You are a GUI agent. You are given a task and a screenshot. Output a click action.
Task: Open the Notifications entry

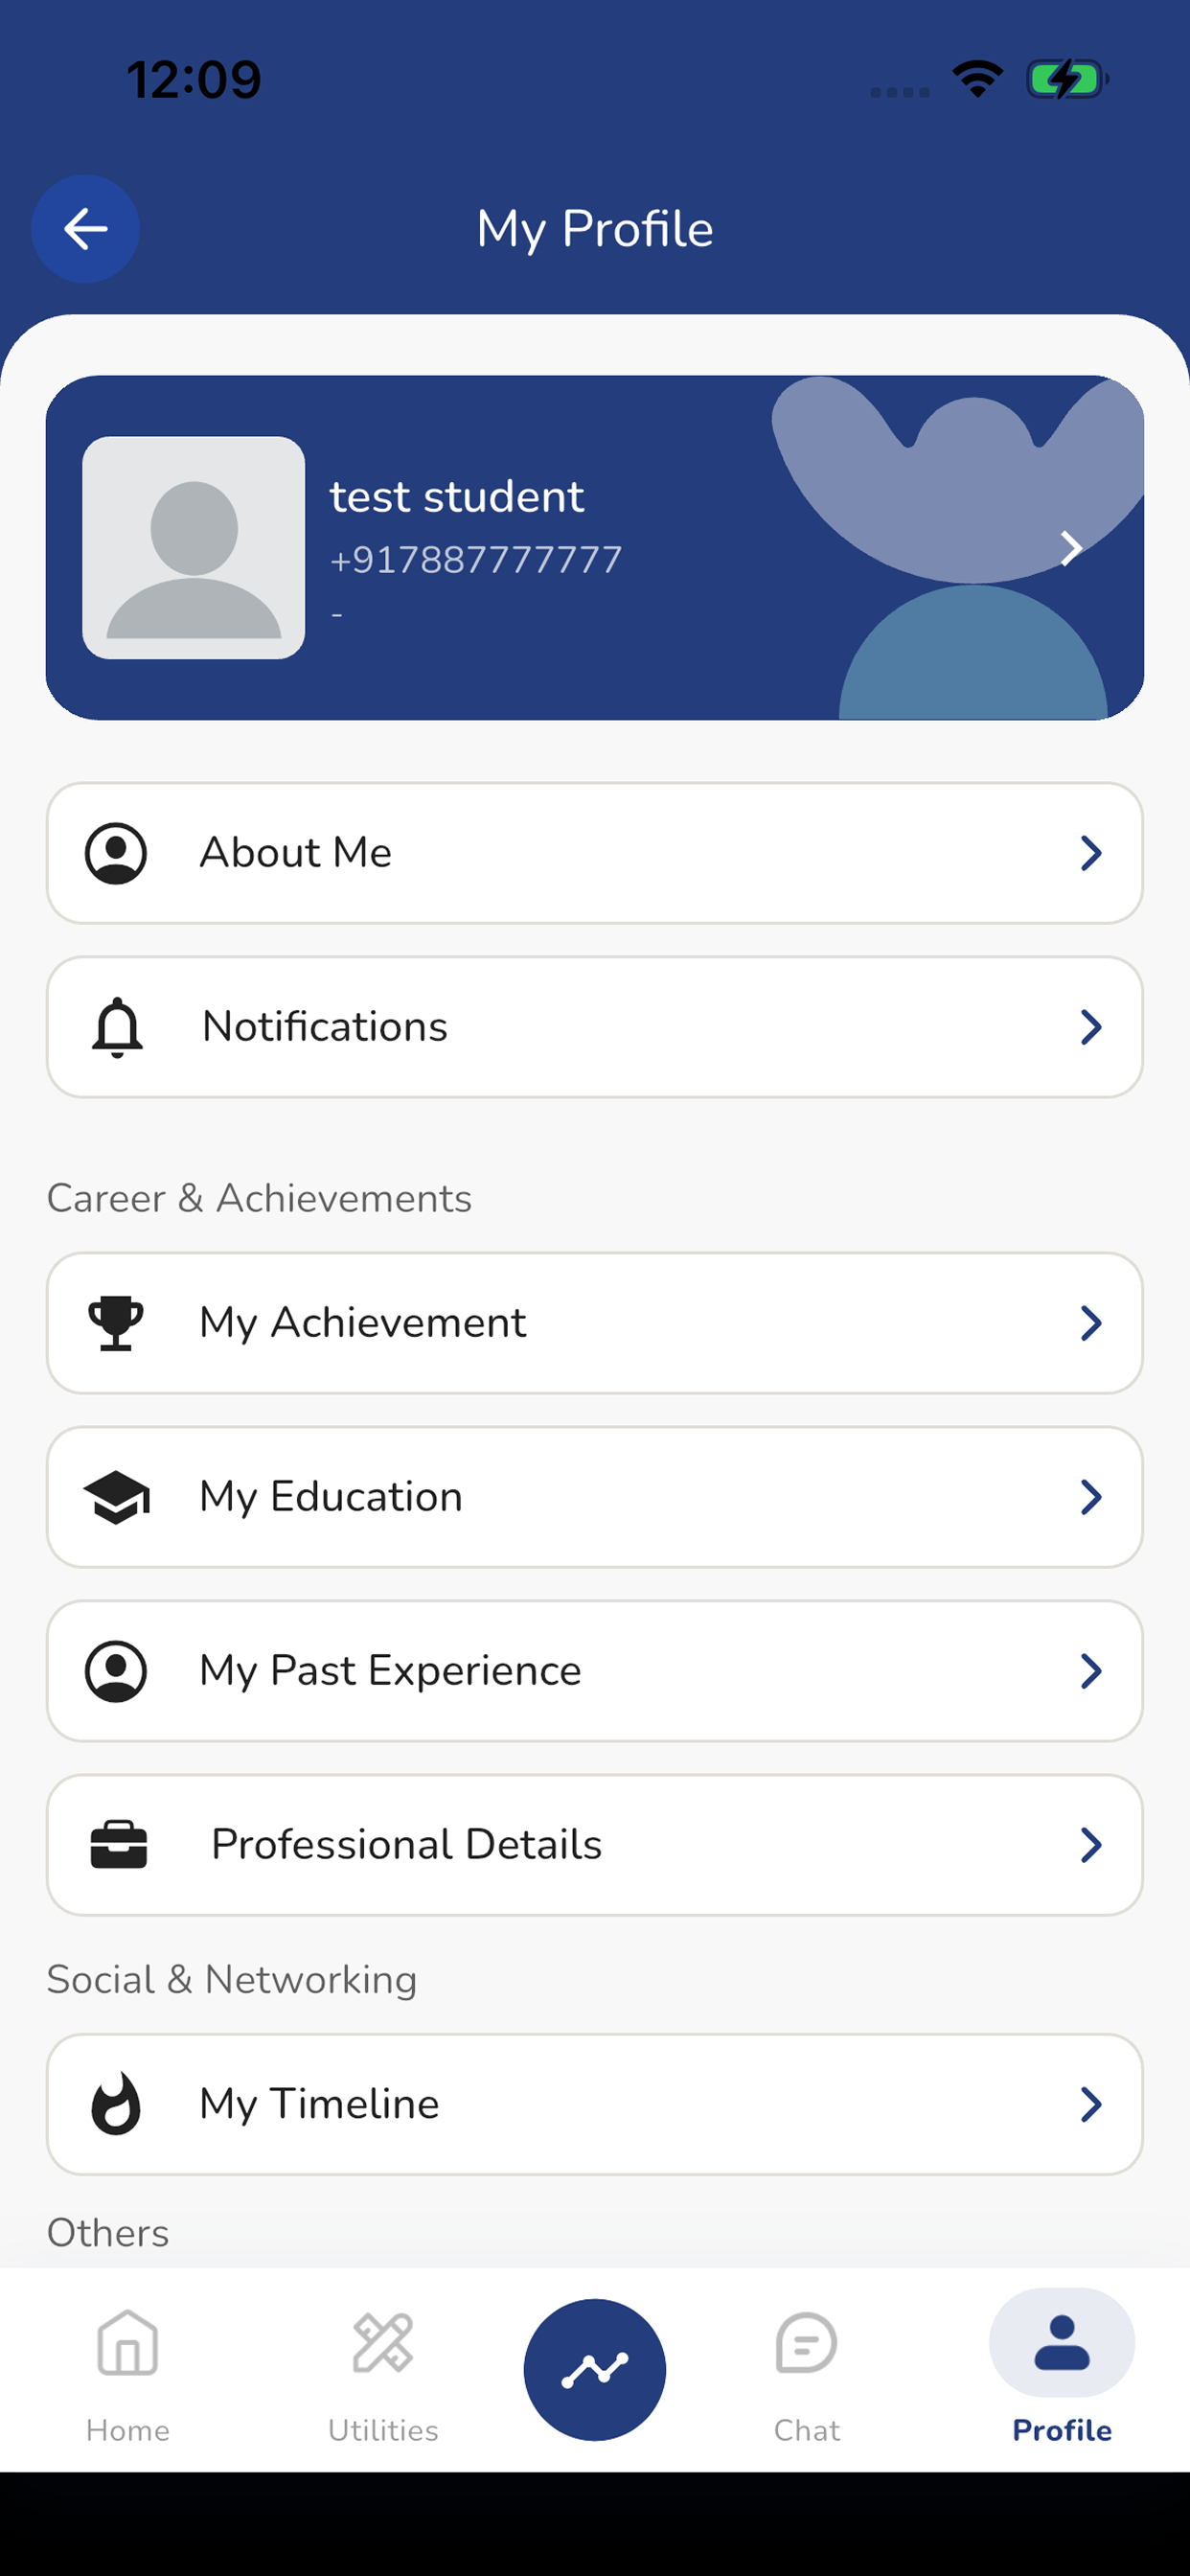[595, 1027]
